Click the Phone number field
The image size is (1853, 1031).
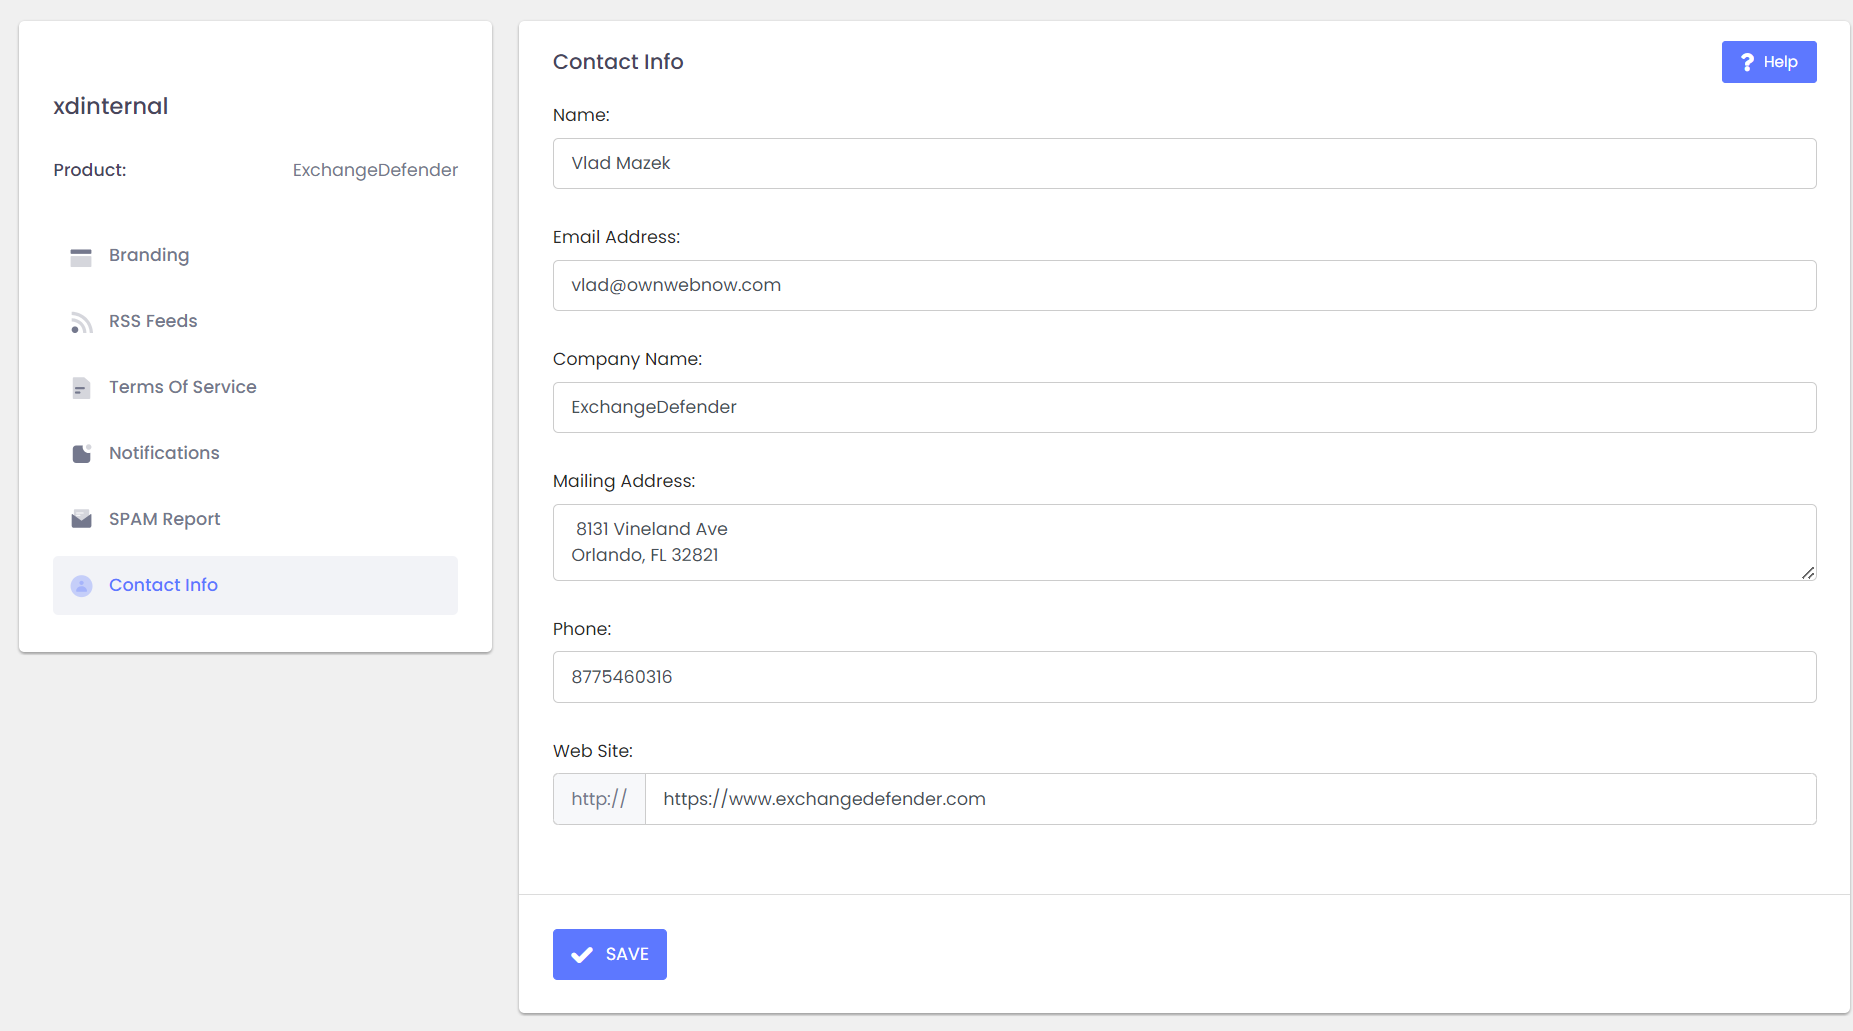1184,677
